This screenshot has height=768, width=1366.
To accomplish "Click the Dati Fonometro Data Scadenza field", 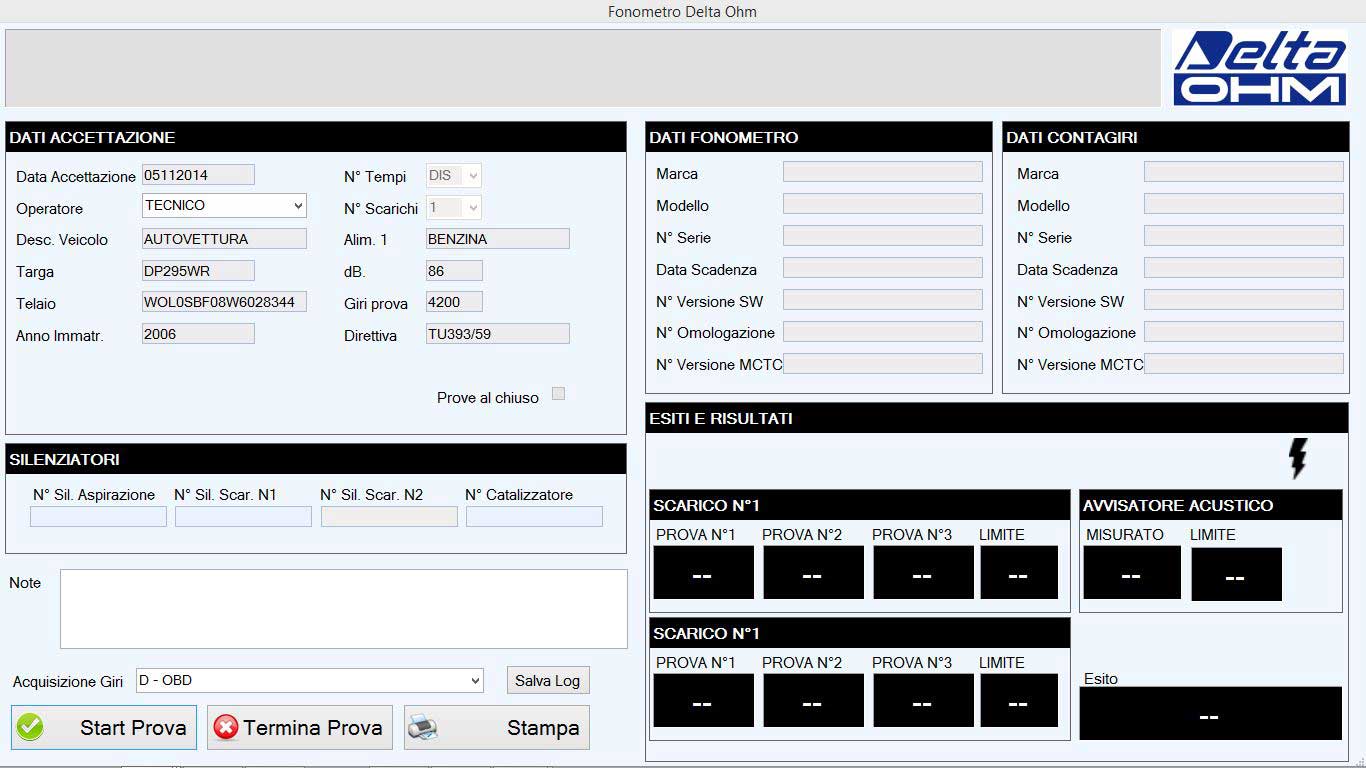I will 883,268.
